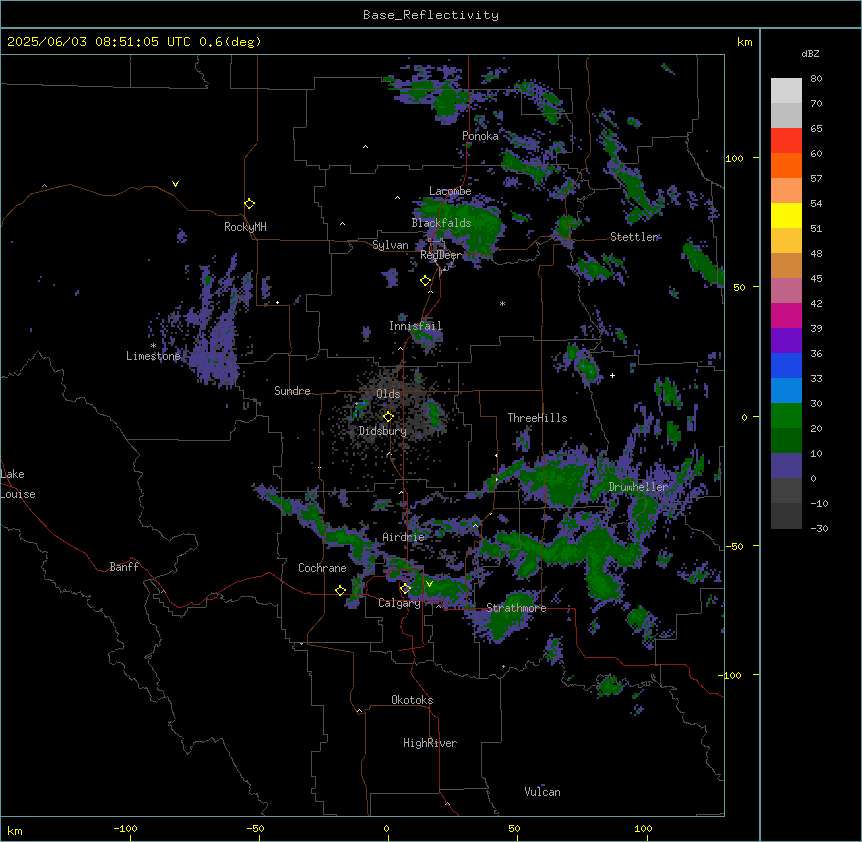Viewport: 862px width, 842px height.
Task: Click the Innisfail town label
Action: [x=416, y=326]
